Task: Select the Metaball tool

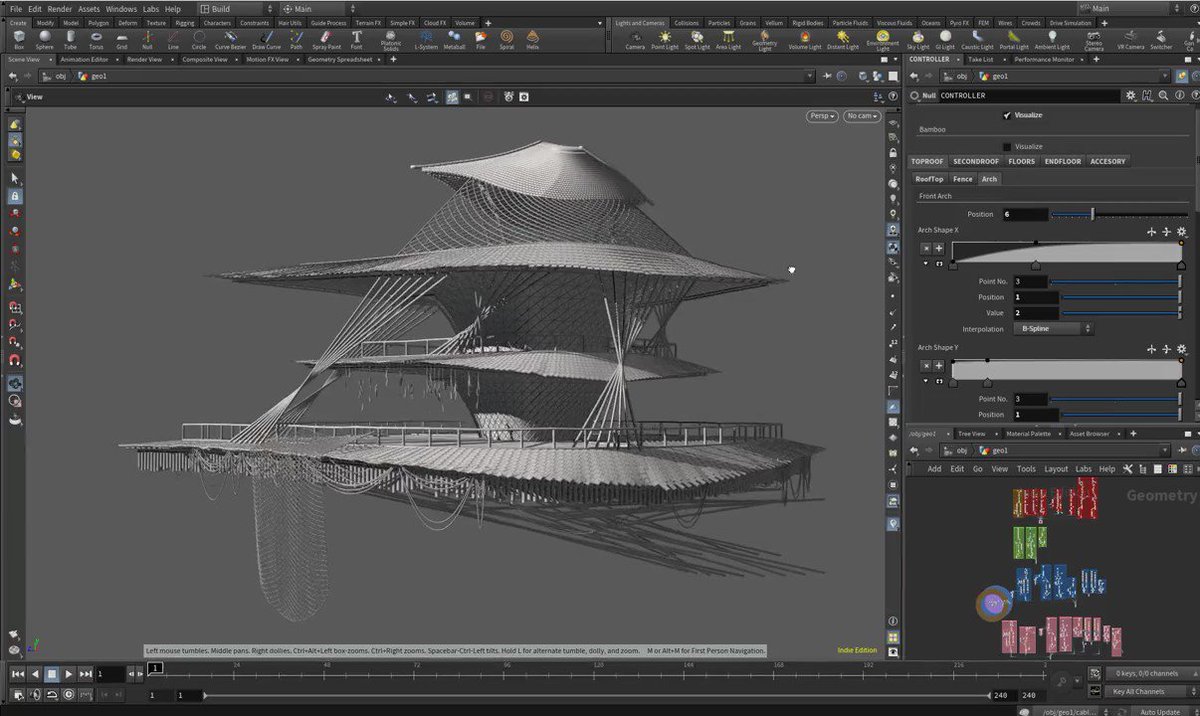Action: coord(454,40)
